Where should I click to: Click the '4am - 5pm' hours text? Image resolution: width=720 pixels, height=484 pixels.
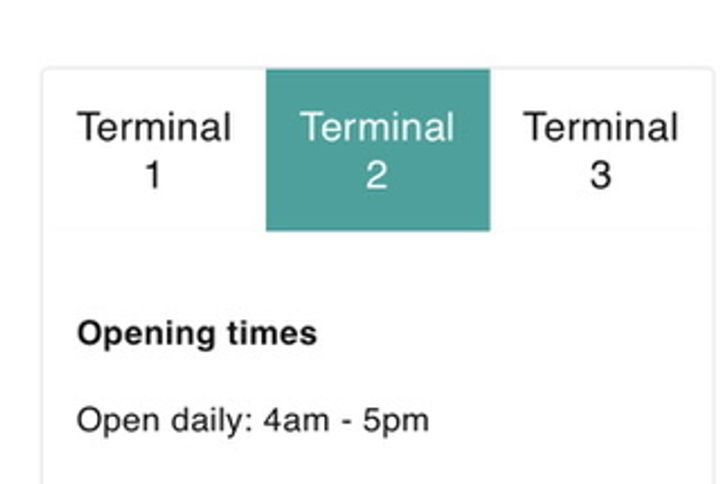tap(346, 420)
